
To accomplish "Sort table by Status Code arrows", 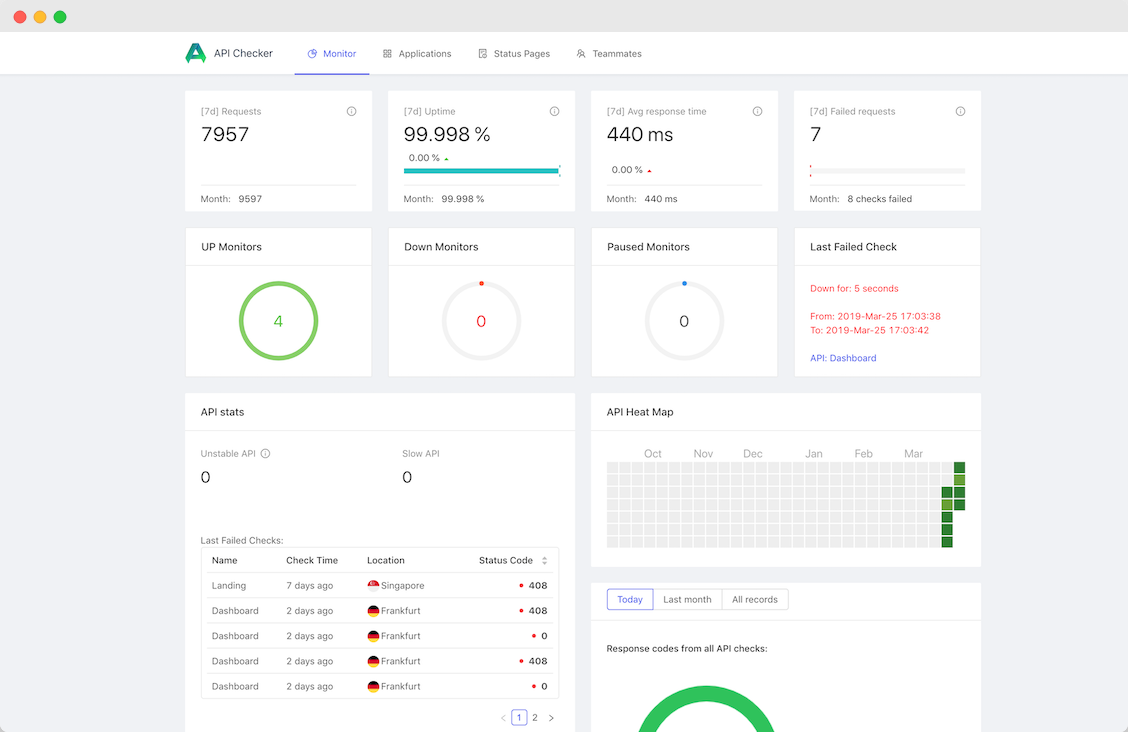I will click(545, 561).
